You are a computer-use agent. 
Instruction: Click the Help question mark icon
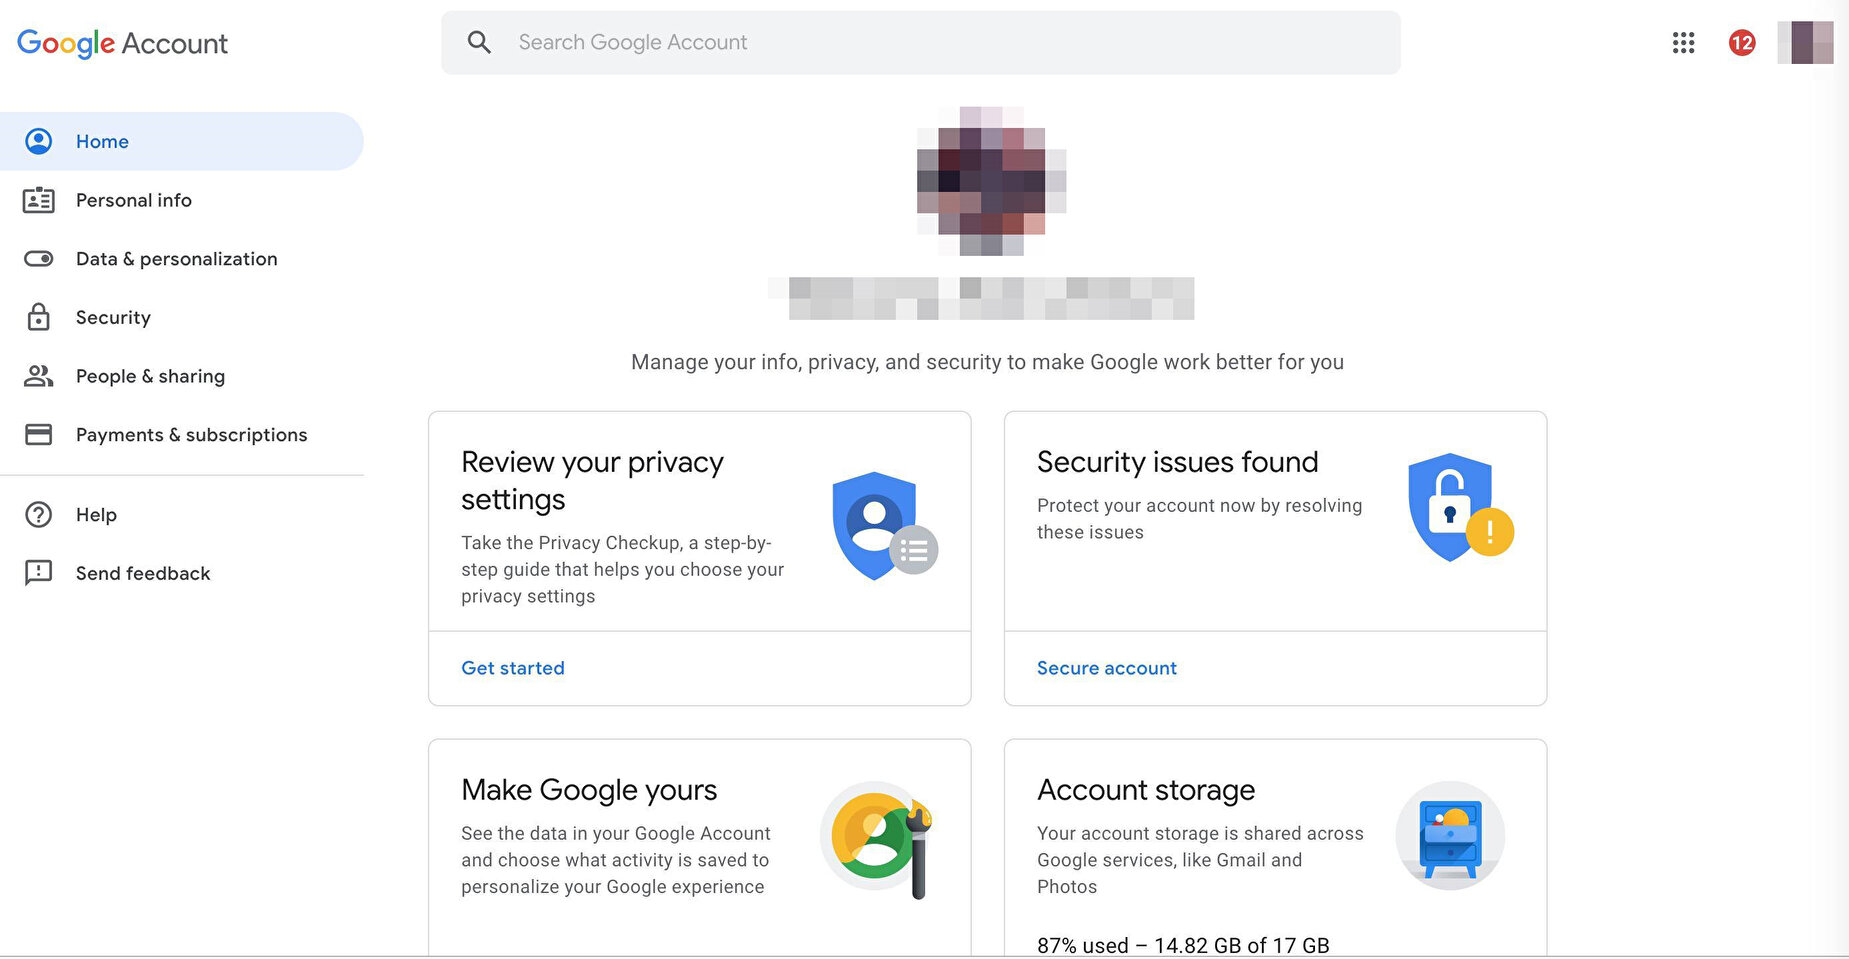click(x=38, y=515)
